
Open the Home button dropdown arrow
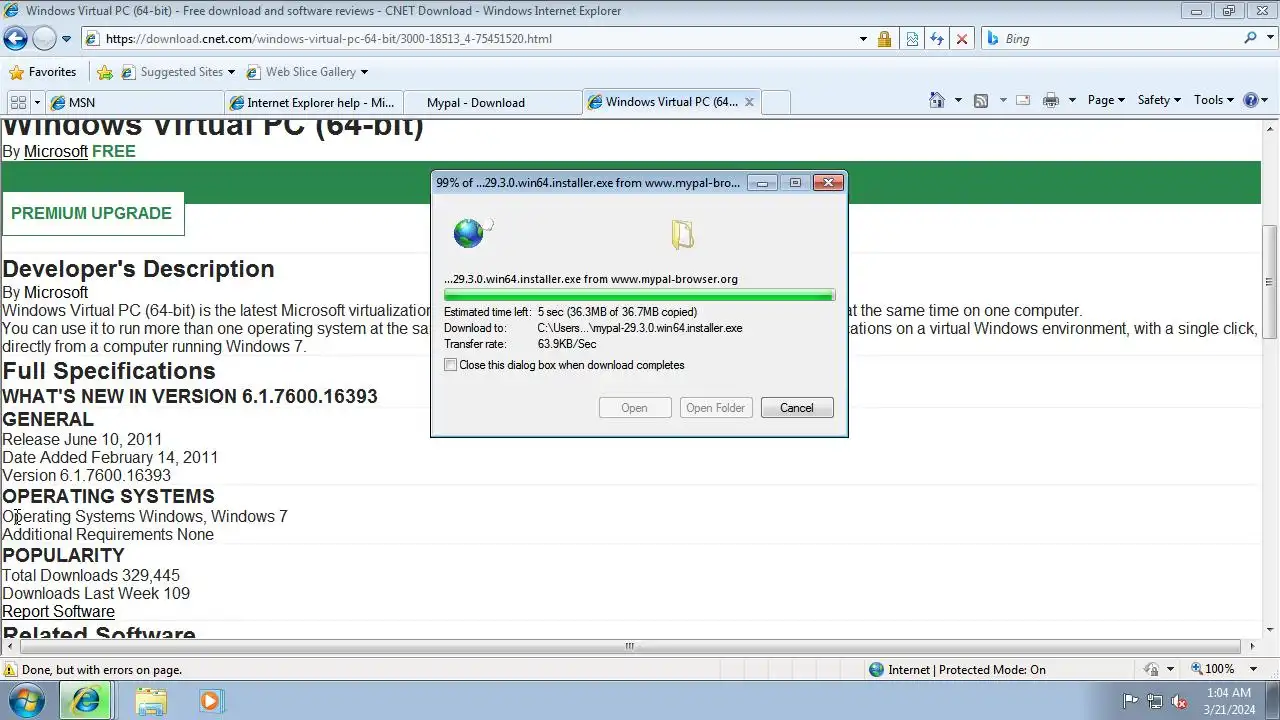pyautogui.click(x=958, y=100)
